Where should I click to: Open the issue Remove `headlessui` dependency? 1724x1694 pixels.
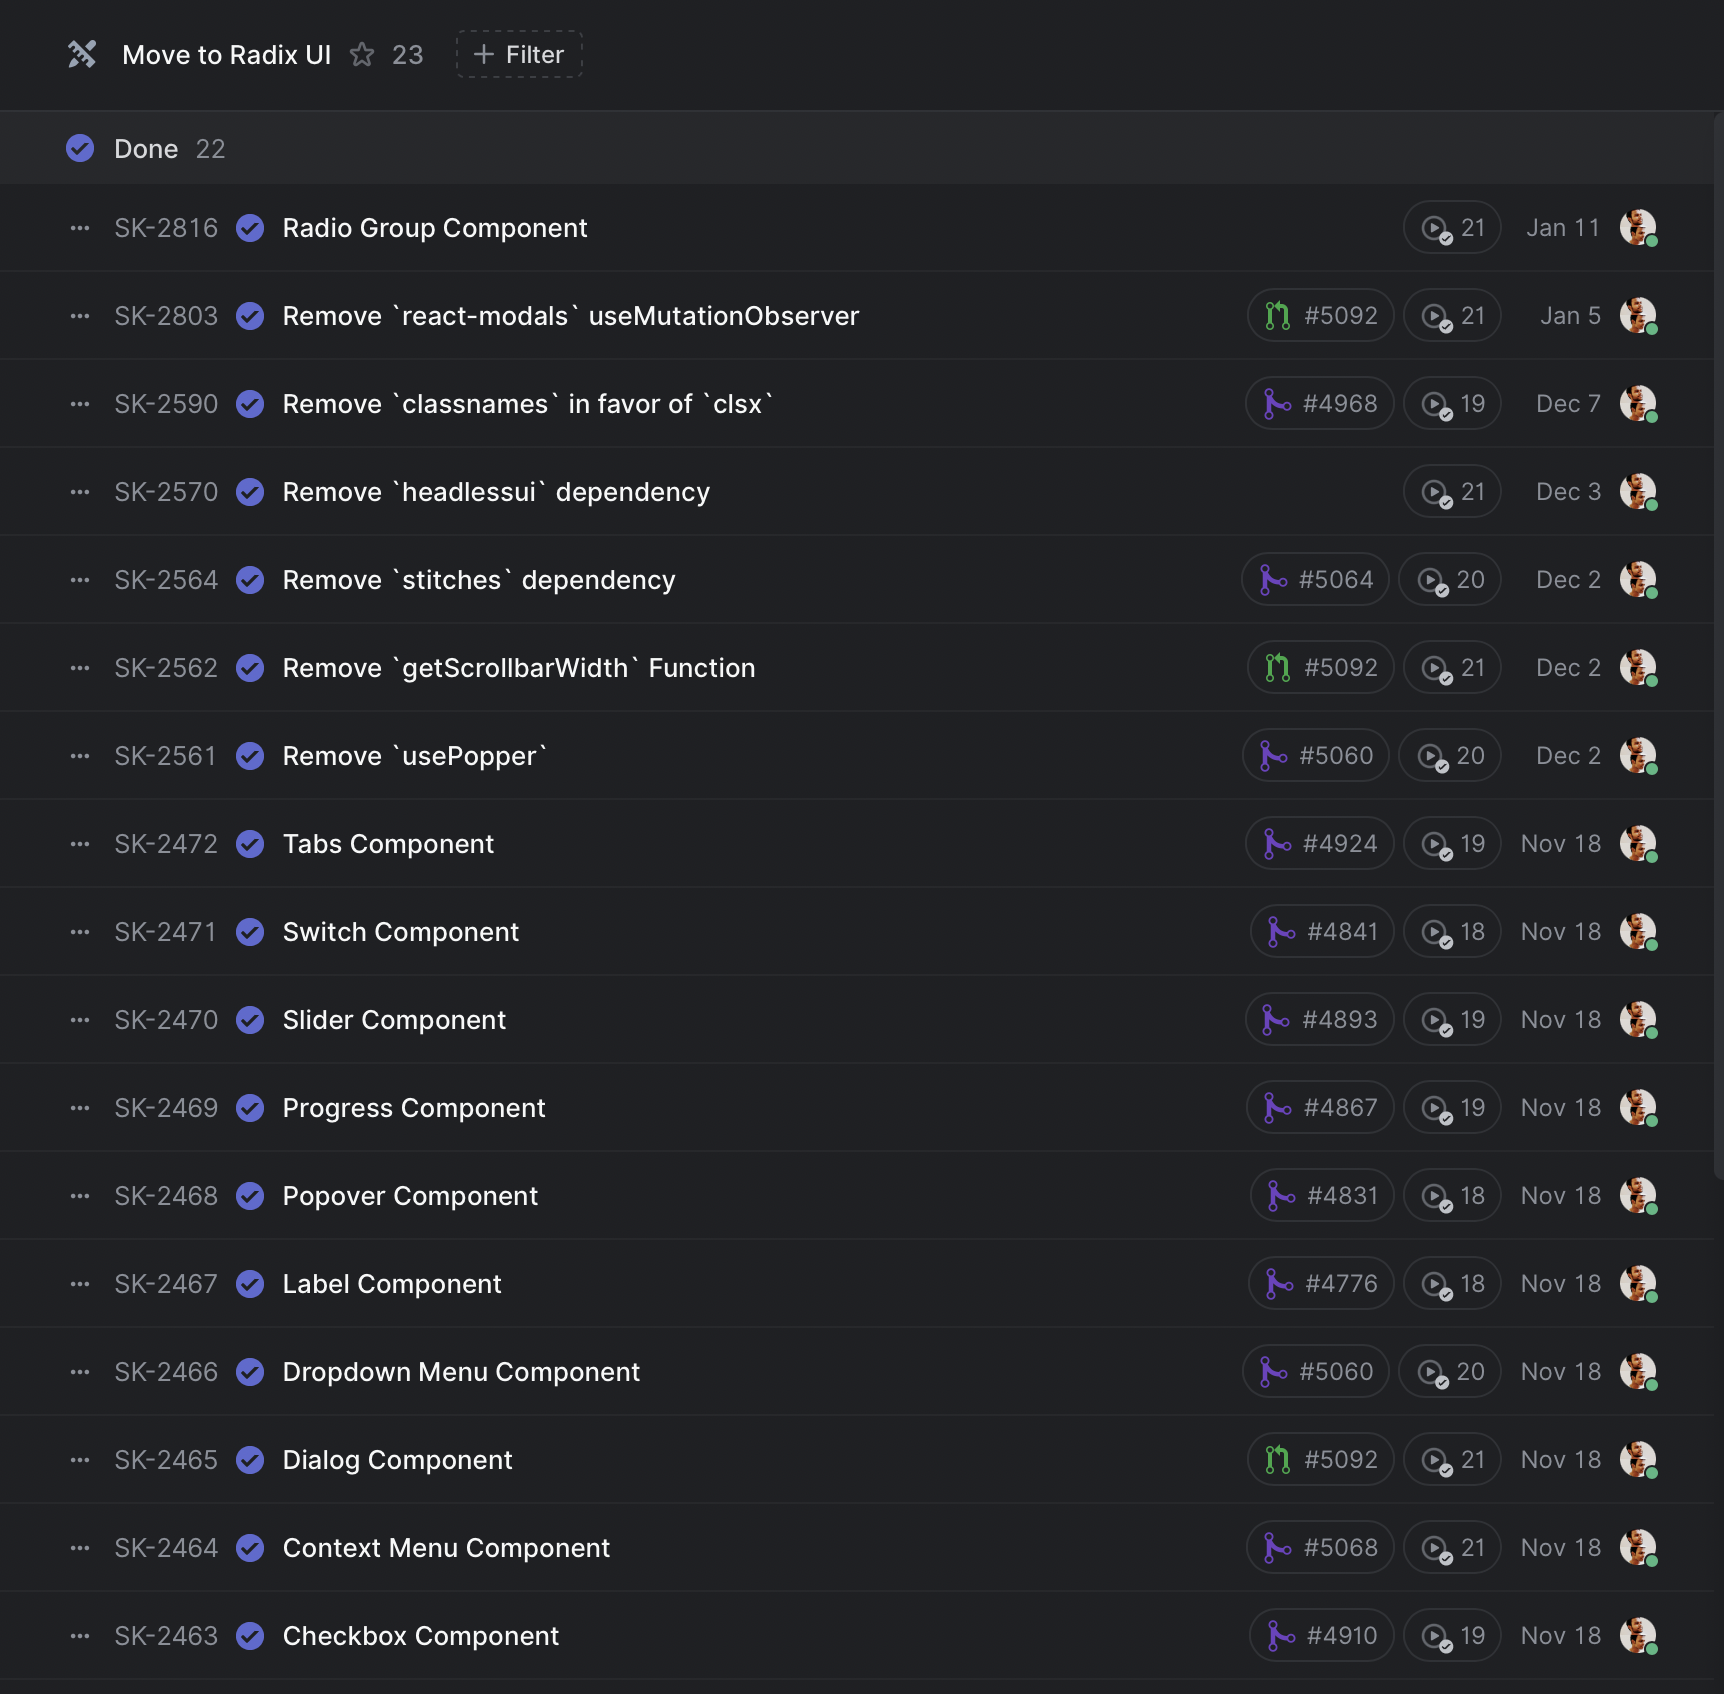point(496,492)
